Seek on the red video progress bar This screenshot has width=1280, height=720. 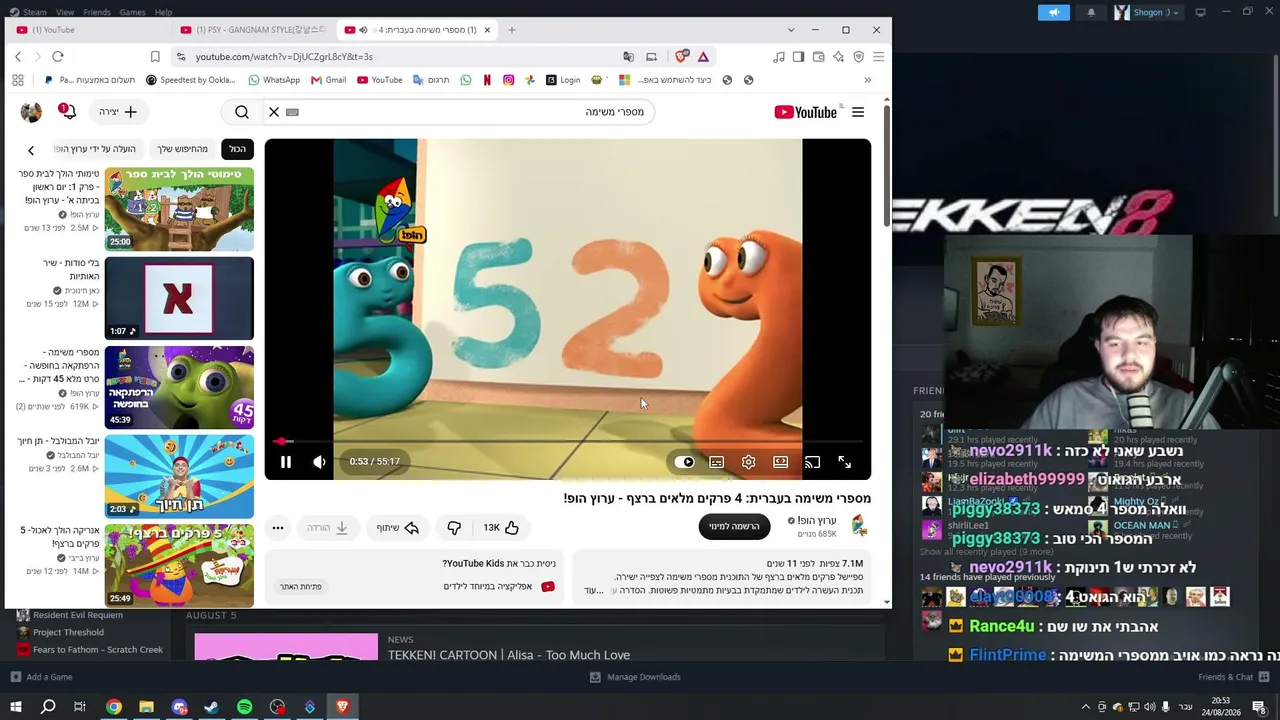(568, 441)
